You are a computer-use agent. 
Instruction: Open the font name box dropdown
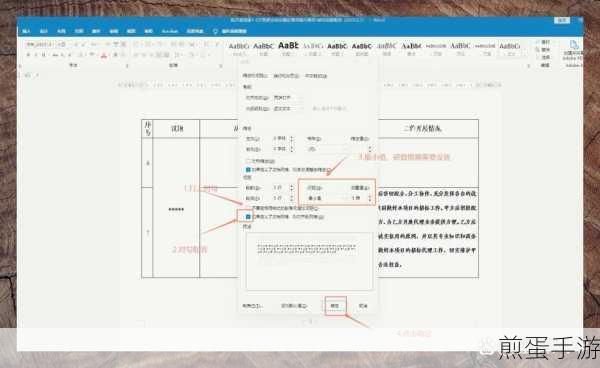tap(54, 44)
